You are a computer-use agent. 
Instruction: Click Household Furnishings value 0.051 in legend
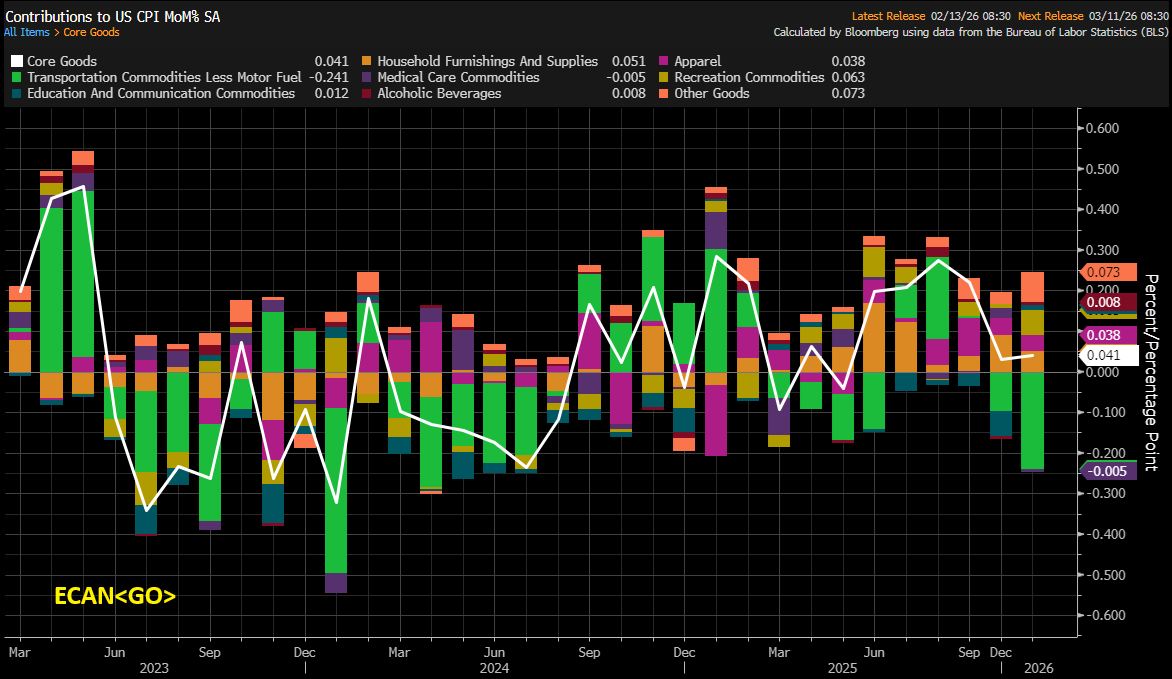629,61
